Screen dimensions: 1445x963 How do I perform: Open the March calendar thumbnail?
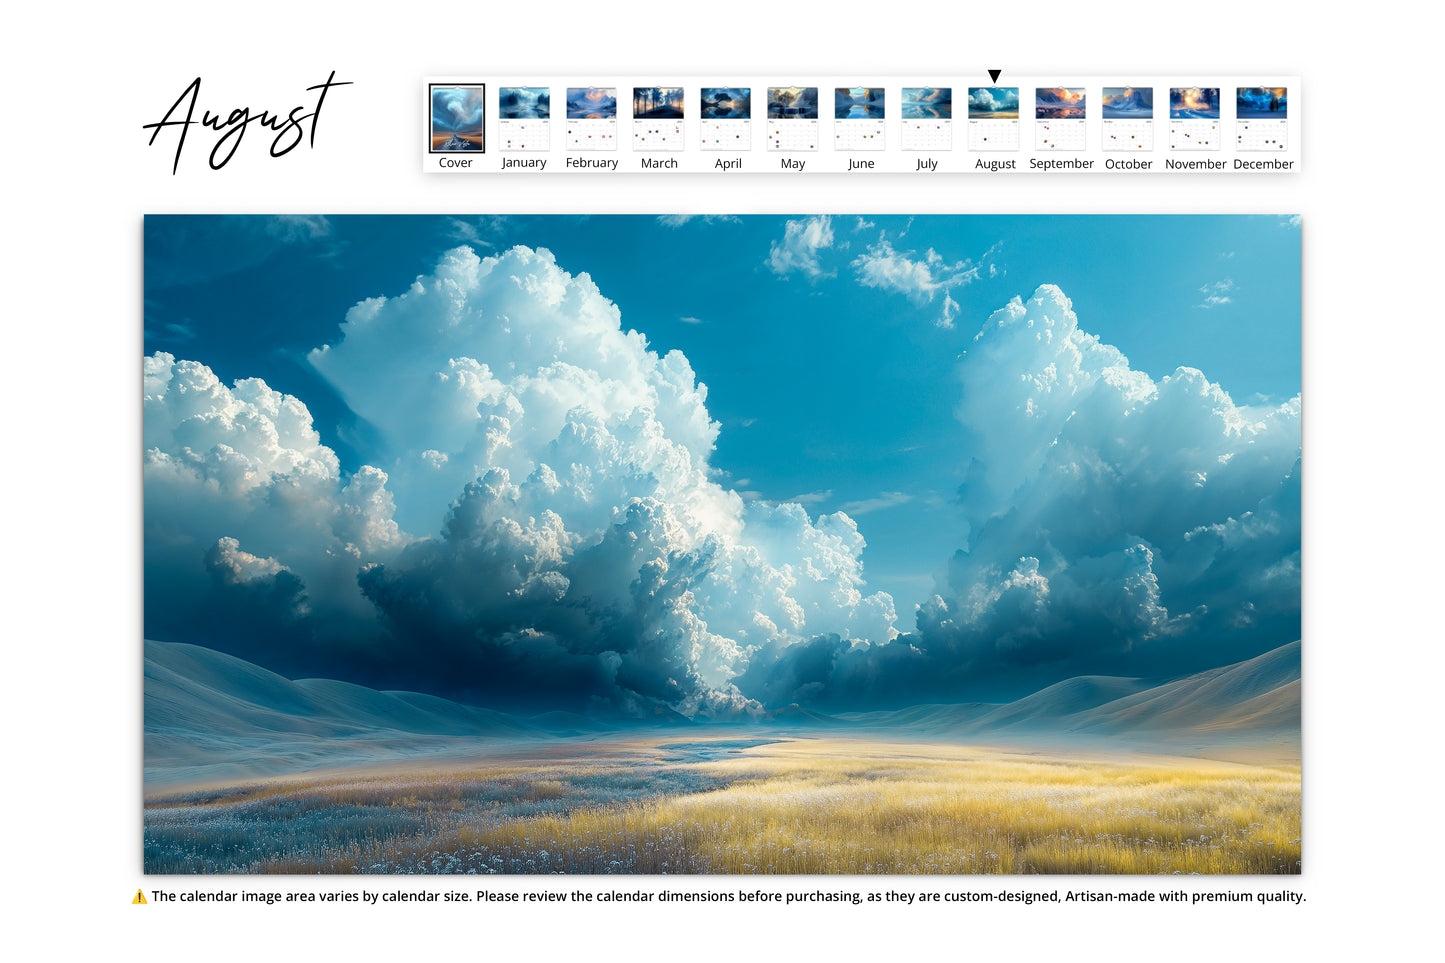[658, 119]
